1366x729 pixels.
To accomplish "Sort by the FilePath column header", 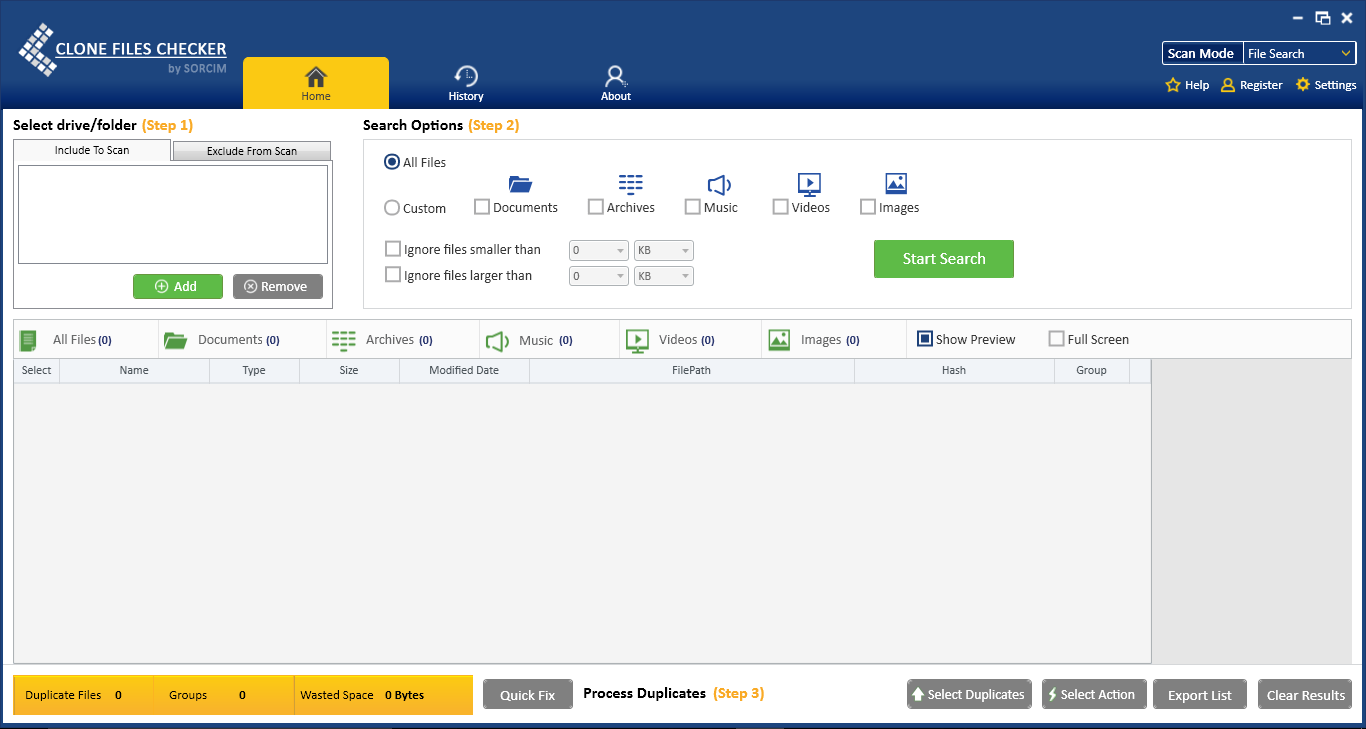I will 692,371.
